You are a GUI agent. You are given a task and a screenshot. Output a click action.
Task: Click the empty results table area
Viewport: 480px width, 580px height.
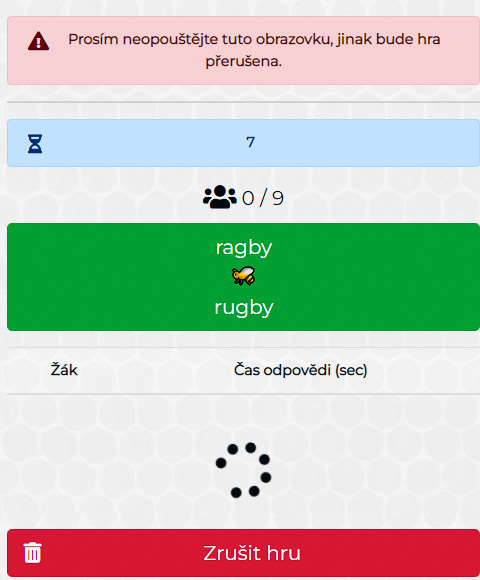[x=243, y=461]
